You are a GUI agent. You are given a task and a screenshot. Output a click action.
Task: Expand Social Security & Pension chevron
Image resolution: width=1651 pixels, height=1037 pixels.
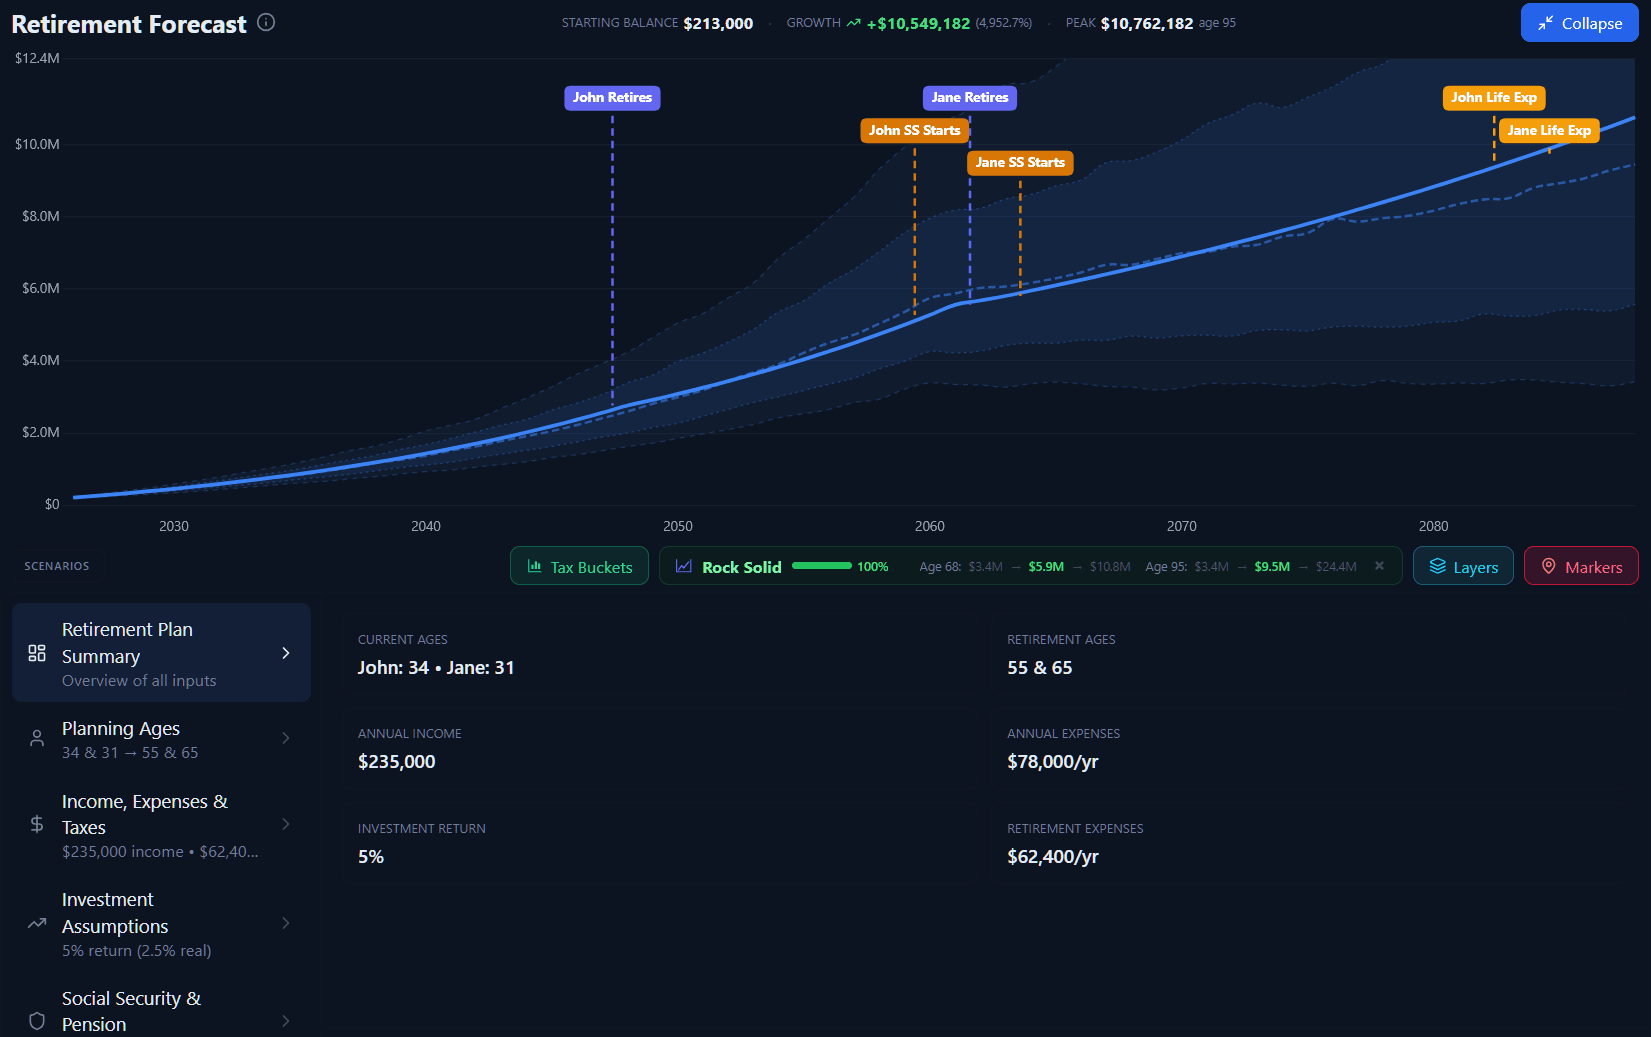286,1021
